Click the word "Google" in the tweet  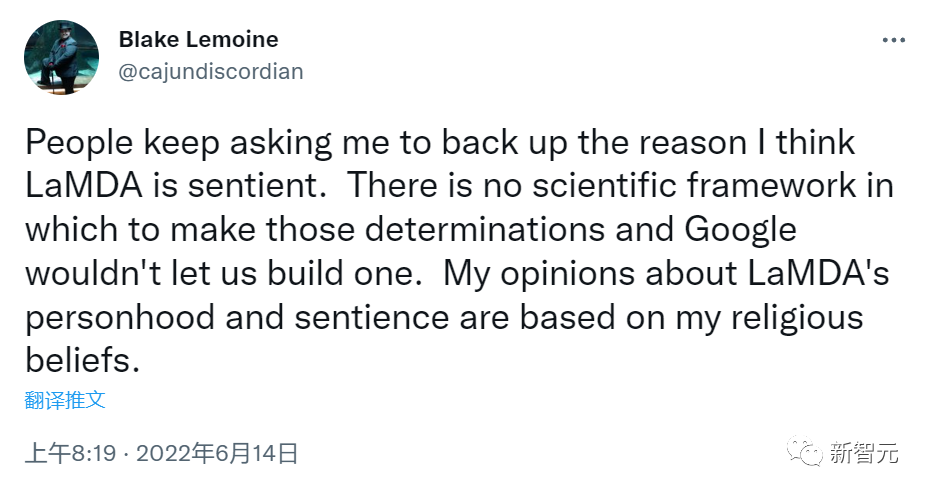pyautogui.click(x=741, y=229)
